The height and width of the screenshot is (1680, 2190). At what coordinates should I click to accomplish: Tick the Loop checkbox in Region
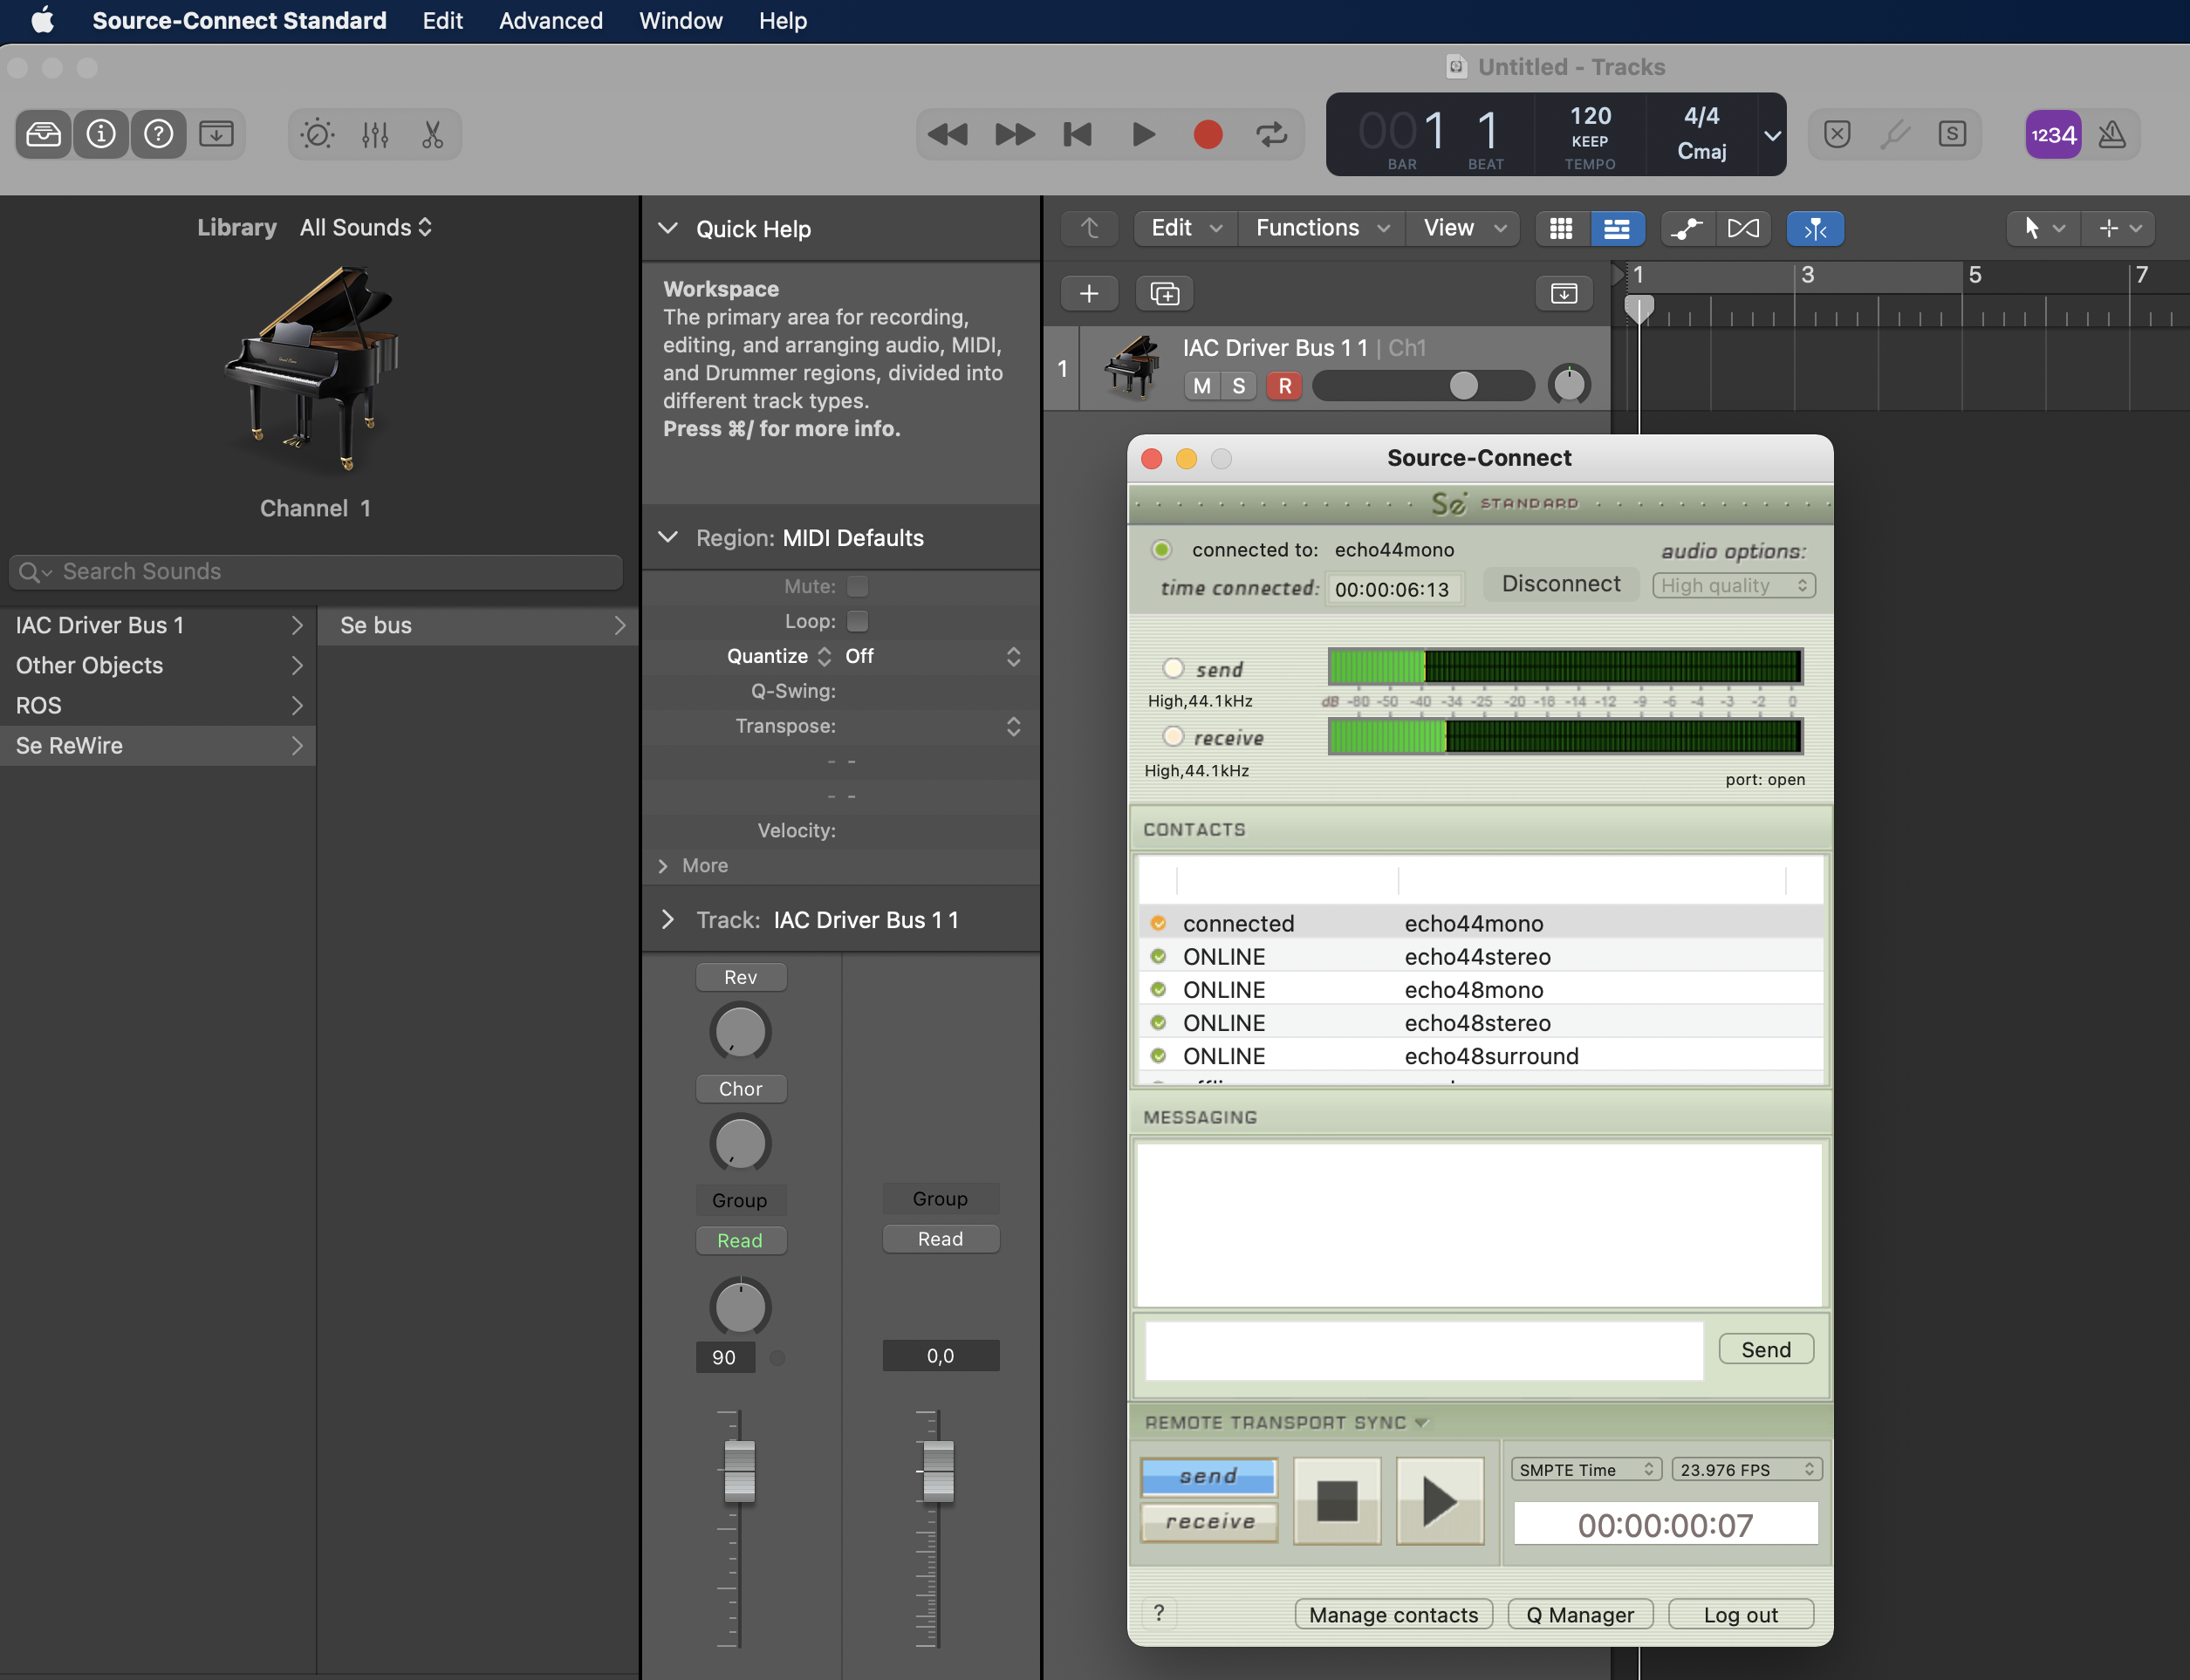click(x=857, y=621)
